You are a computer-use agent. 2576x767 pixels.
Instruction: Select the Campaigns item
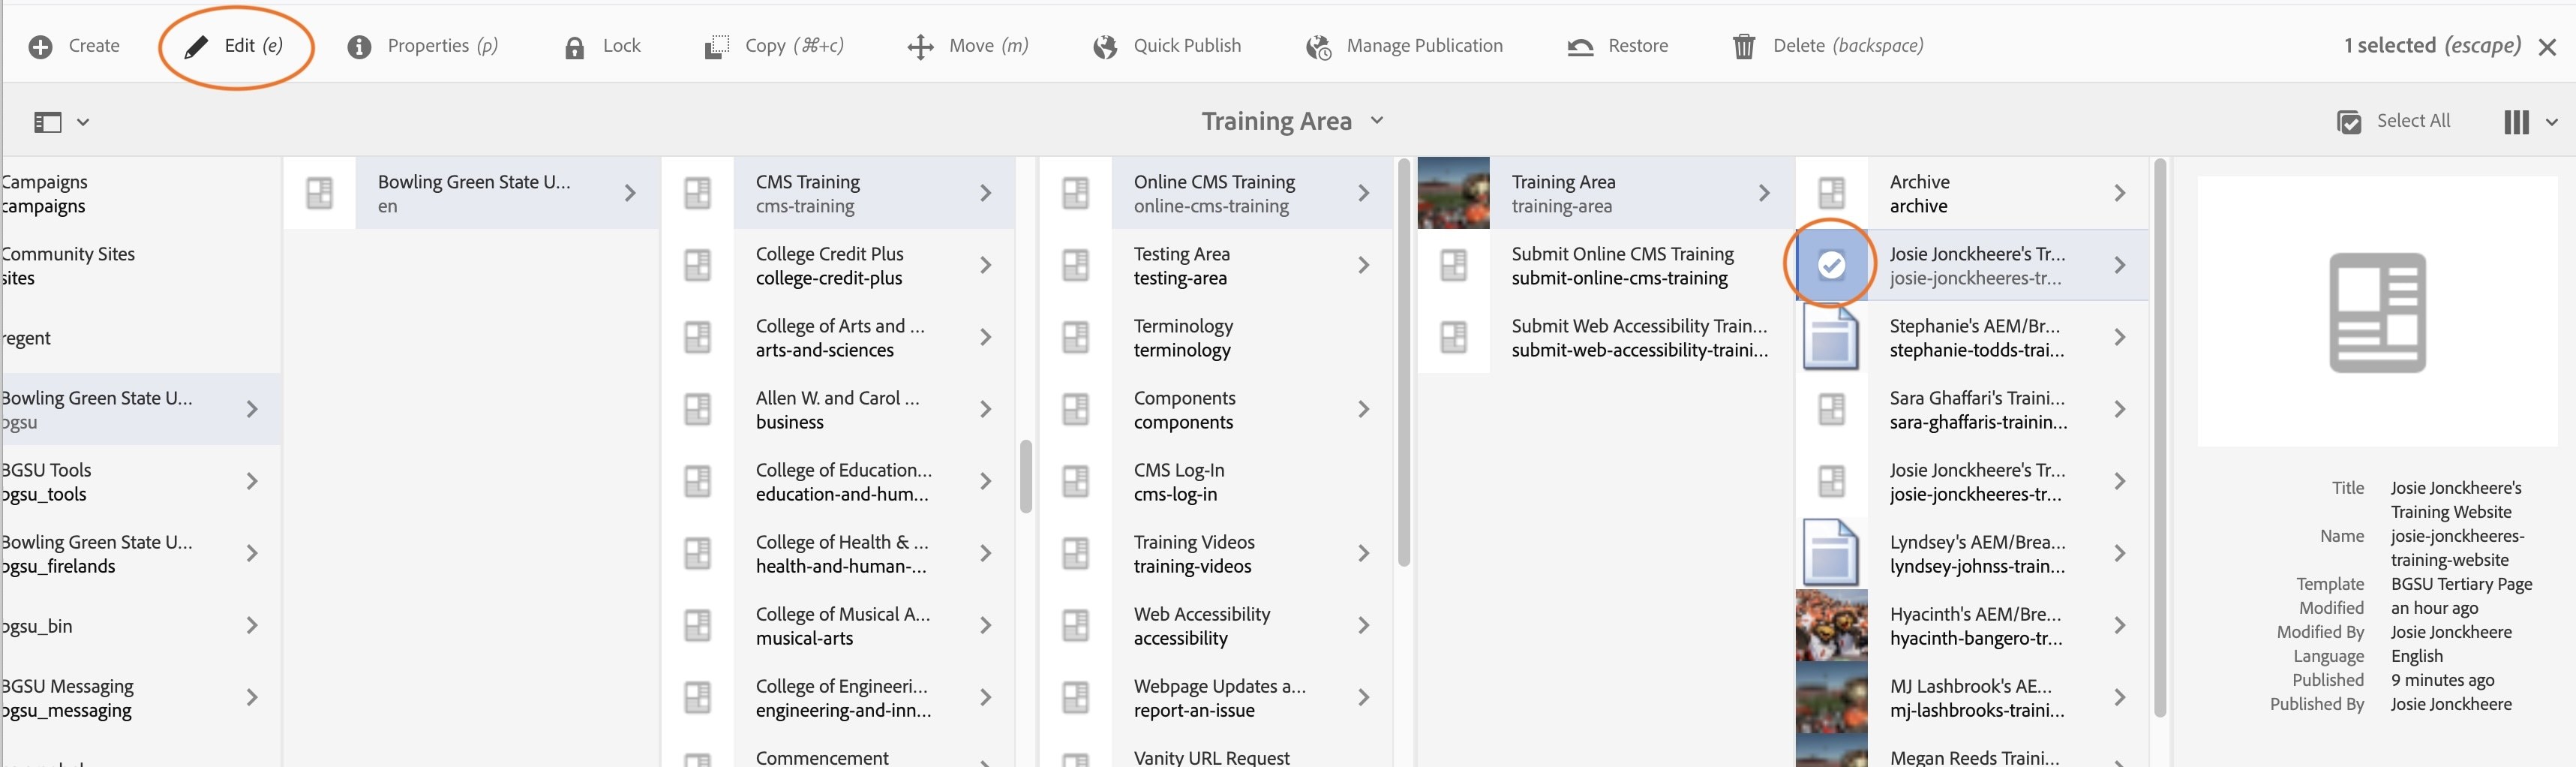(x=140, y=193)
